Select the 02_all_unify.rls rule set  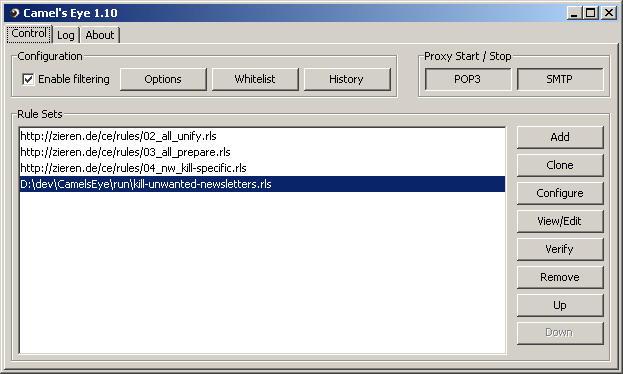tap(262, 136)
